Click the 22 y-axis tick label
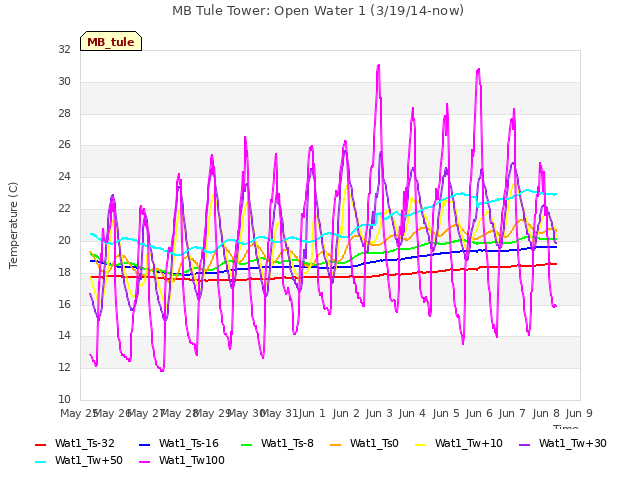Viewport: 640px width, 480px height. 64,209
